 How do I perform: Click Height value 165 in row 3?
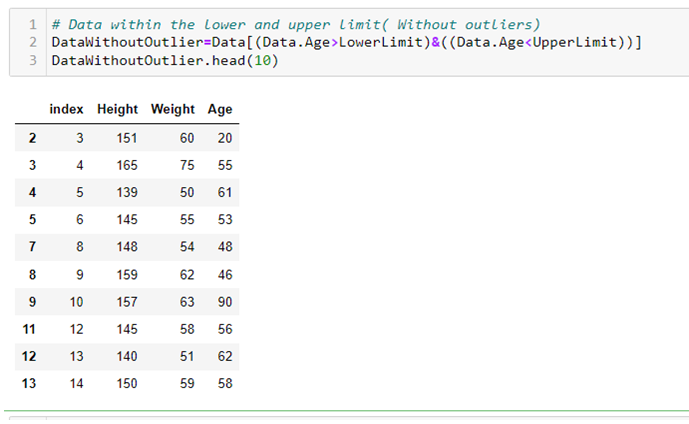[127, 165]
